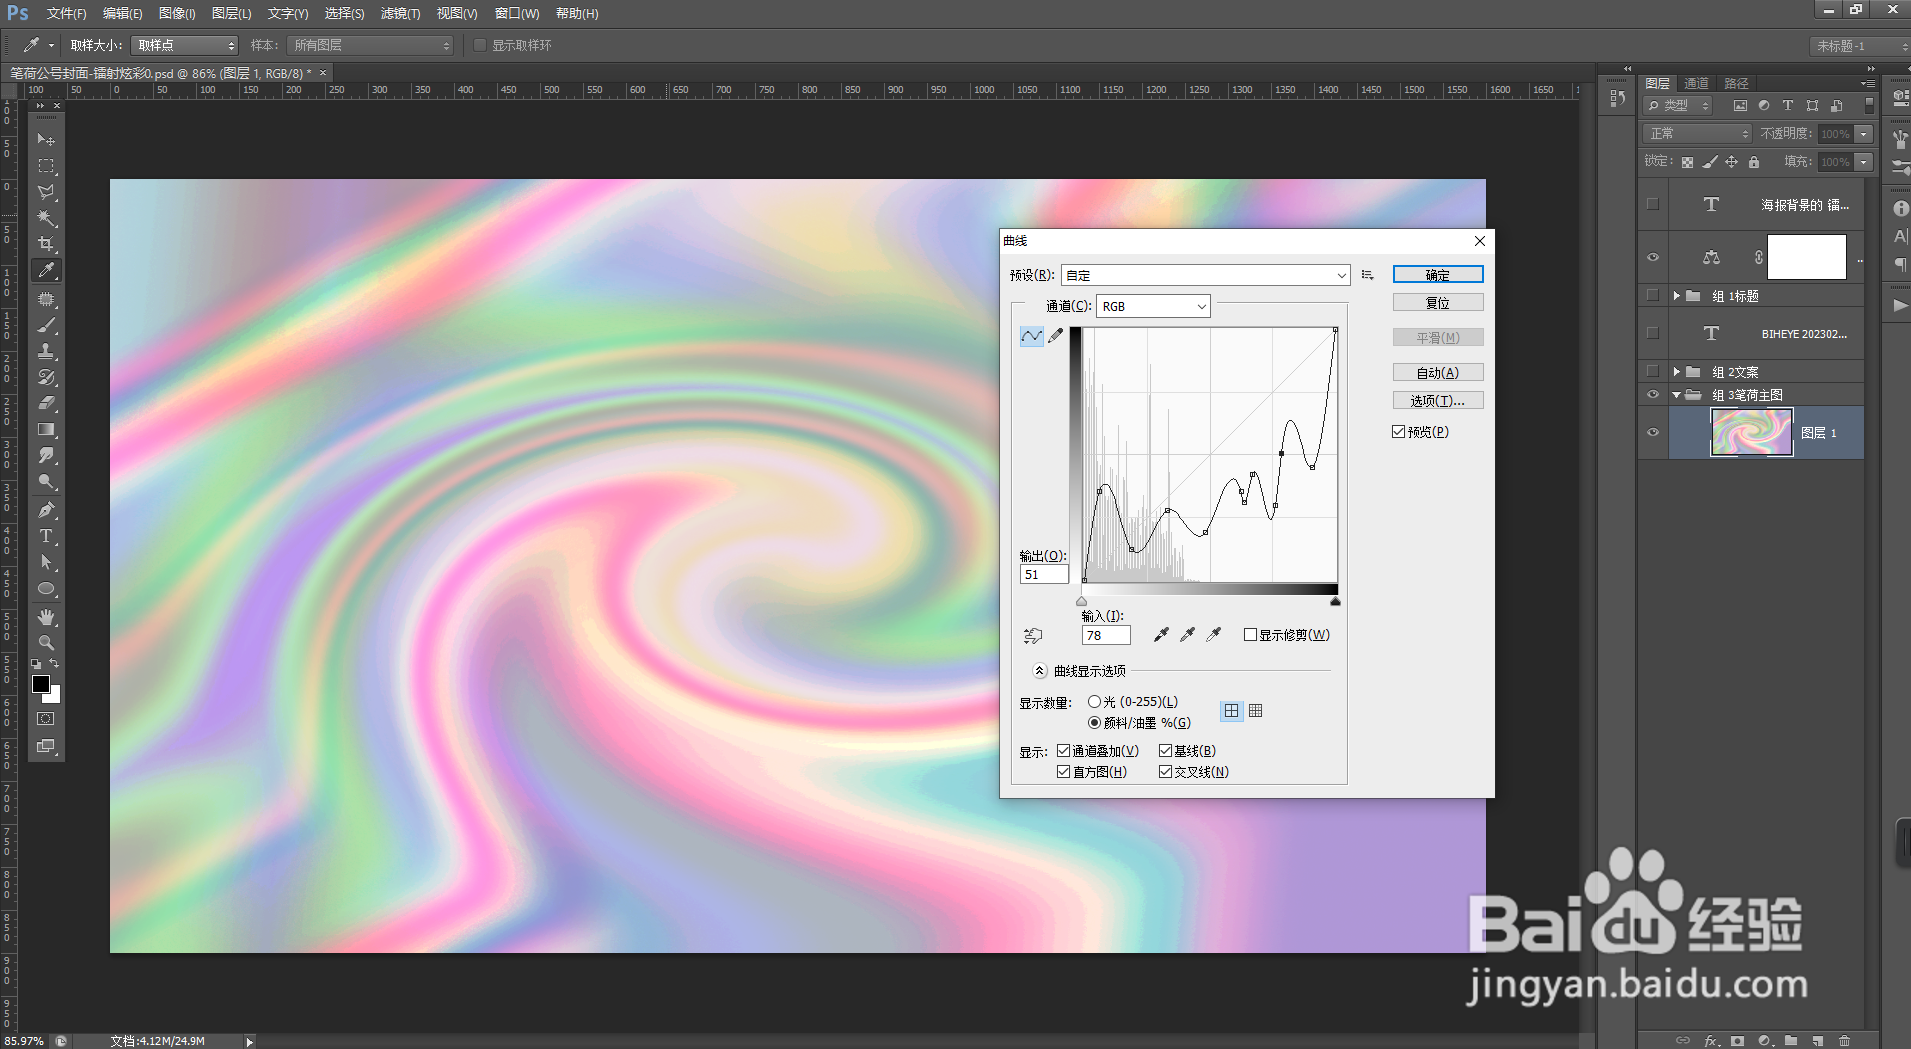This screenshot has height=1049, width=1911.
Task: Select the Eraser tool
Action: point(46,403)
